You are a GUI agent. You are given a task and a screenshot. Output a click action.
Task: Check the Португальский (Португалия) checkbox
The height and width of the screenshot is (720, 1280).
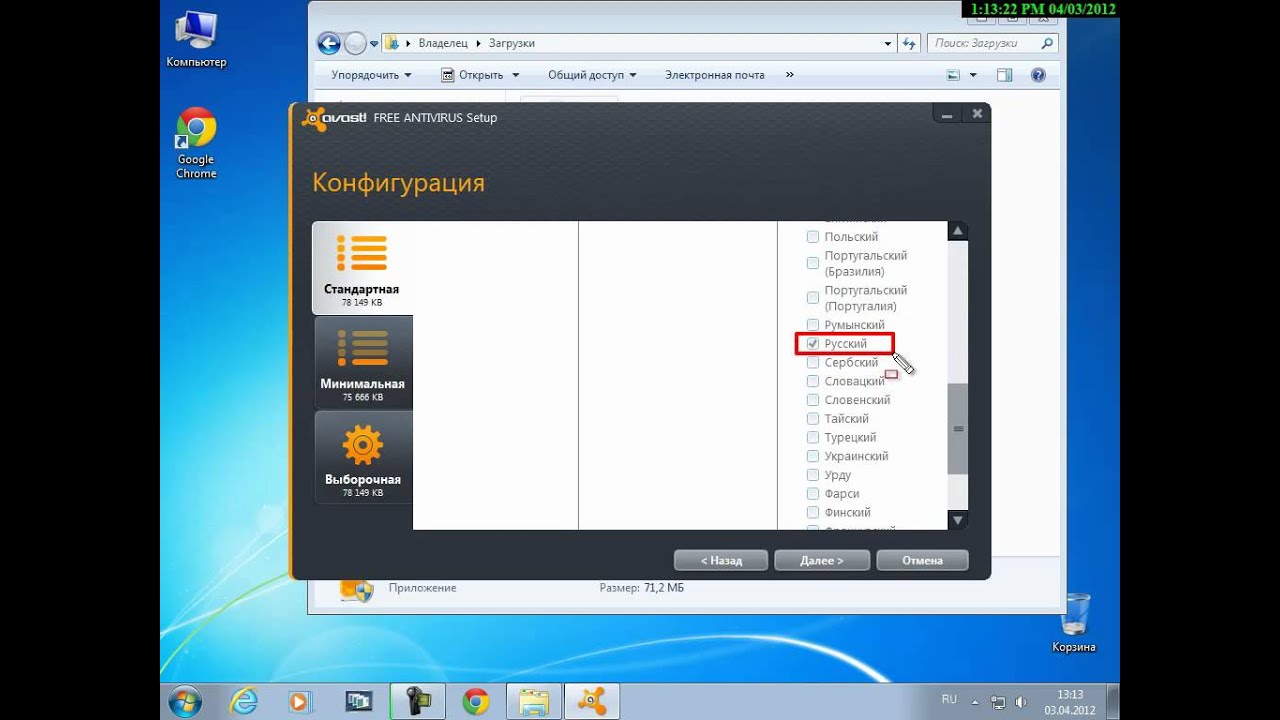813,298
